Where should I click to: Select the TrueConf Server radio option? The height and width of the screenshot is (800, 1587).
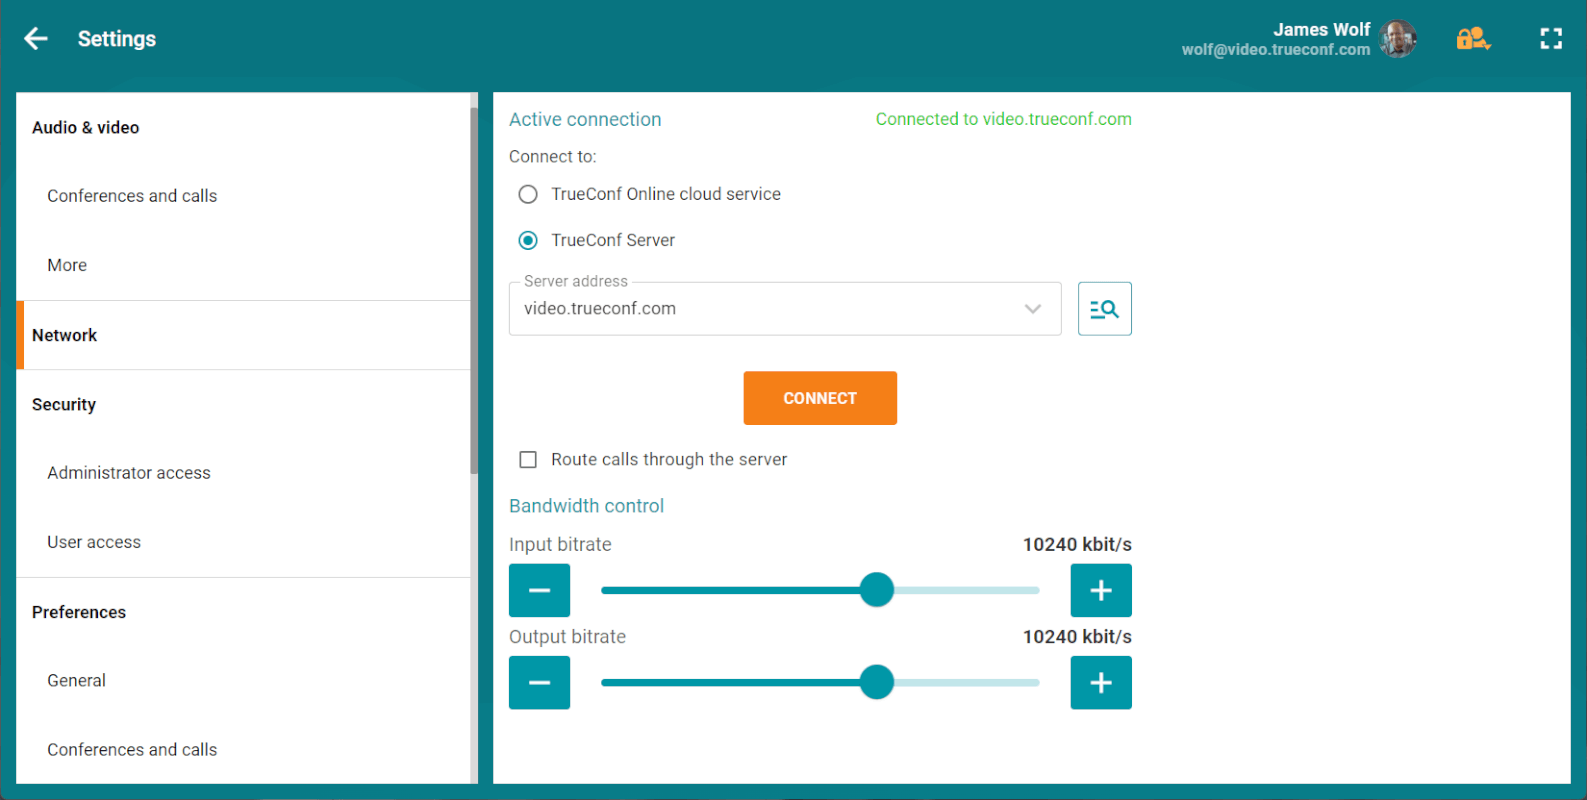[x=528, y=240]
